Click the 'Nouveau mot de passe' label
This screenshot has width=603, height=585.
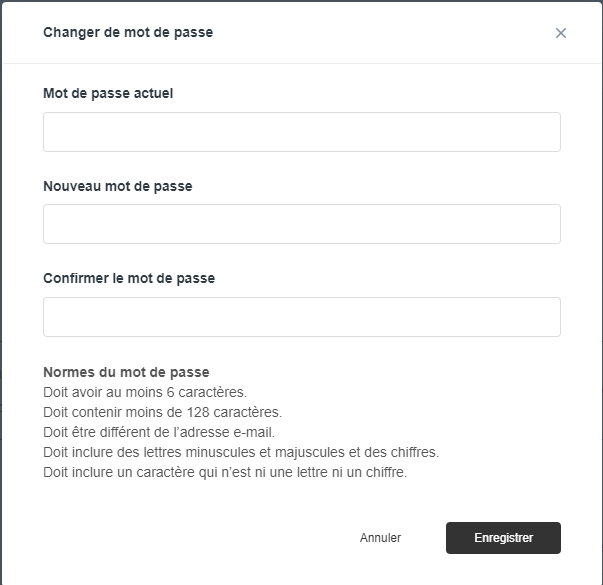coord(118,186)
